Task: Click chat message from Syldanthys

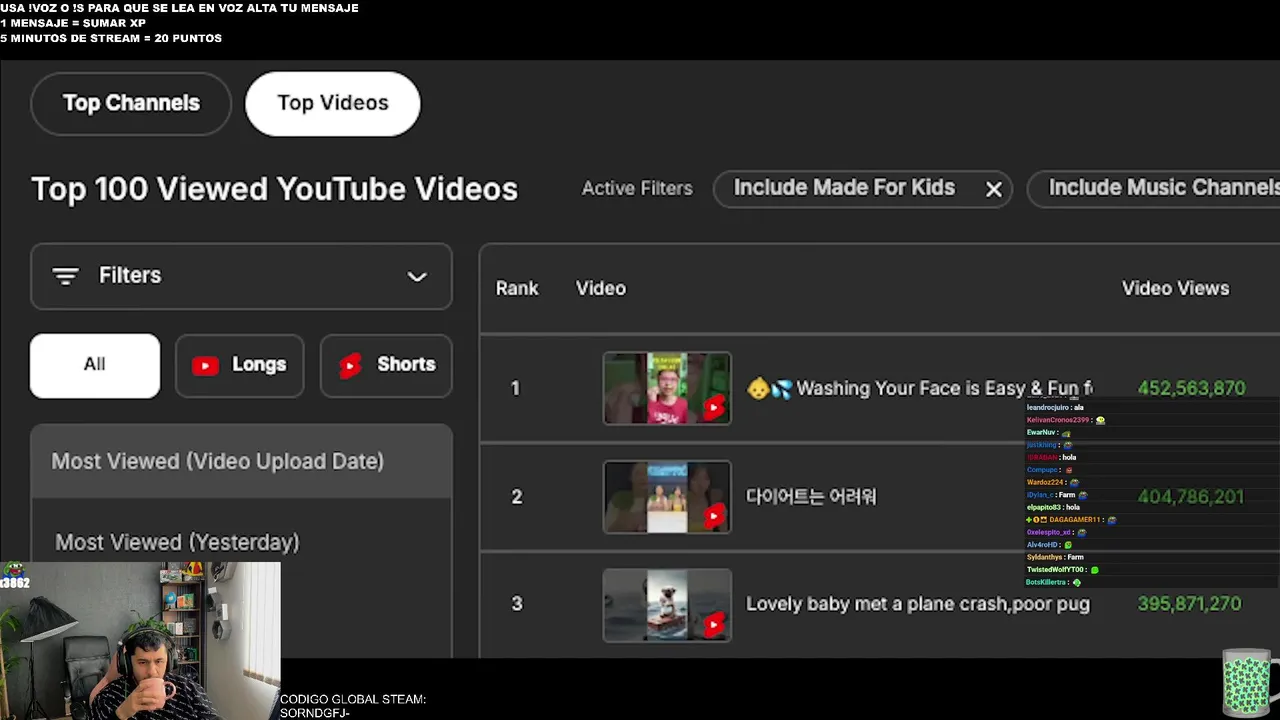Action: coord(1055,557)
